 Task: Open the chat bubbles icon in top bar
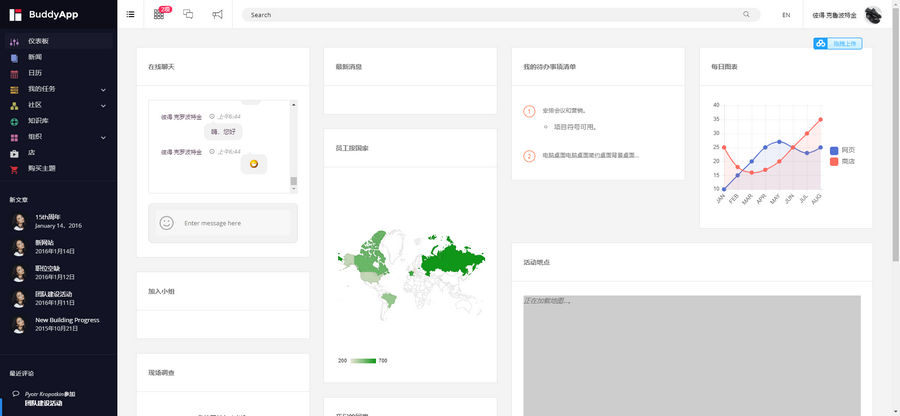point(188,14)
